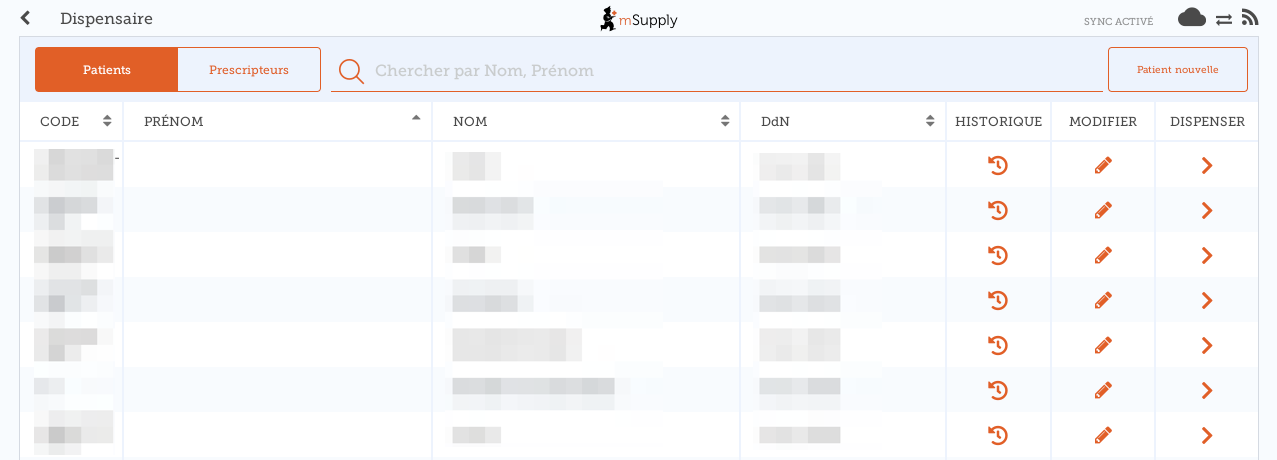Sort the table by CODE column
The height and width of the screenshot is (460, 1277).
coord(72,122)
